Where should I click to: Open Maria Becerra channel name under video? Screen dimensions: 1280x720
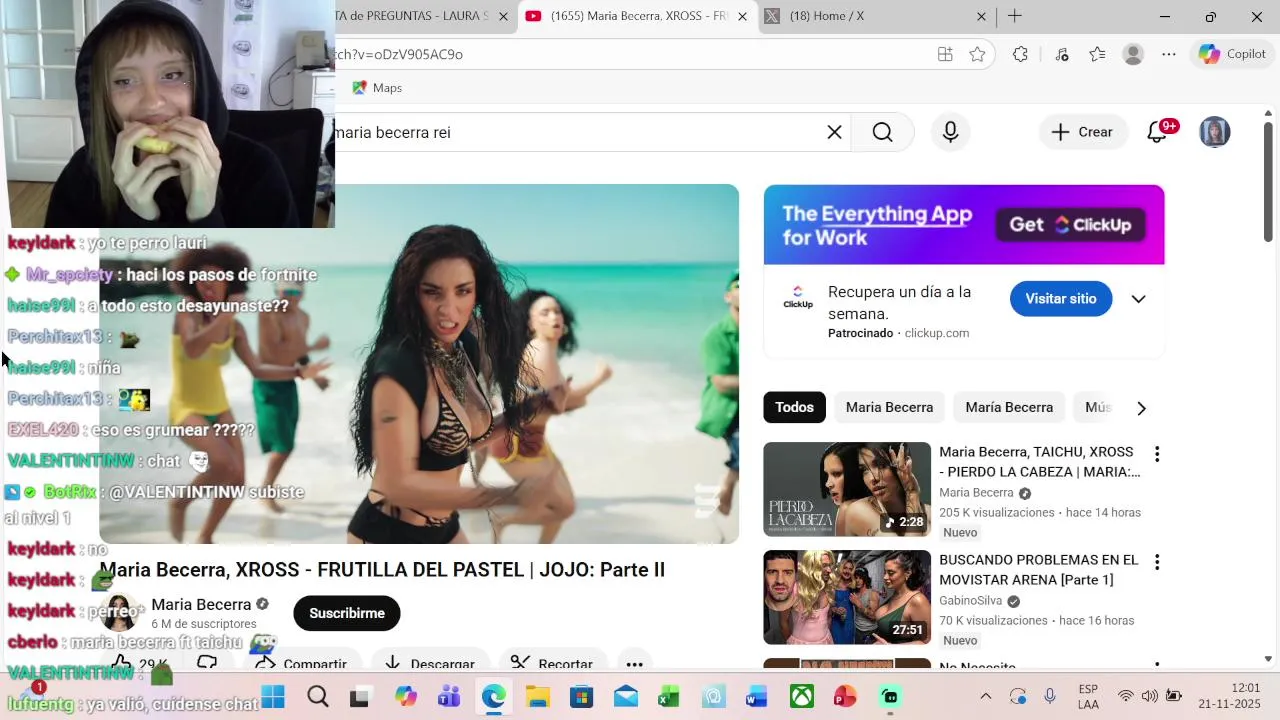[x=201, y=604]
